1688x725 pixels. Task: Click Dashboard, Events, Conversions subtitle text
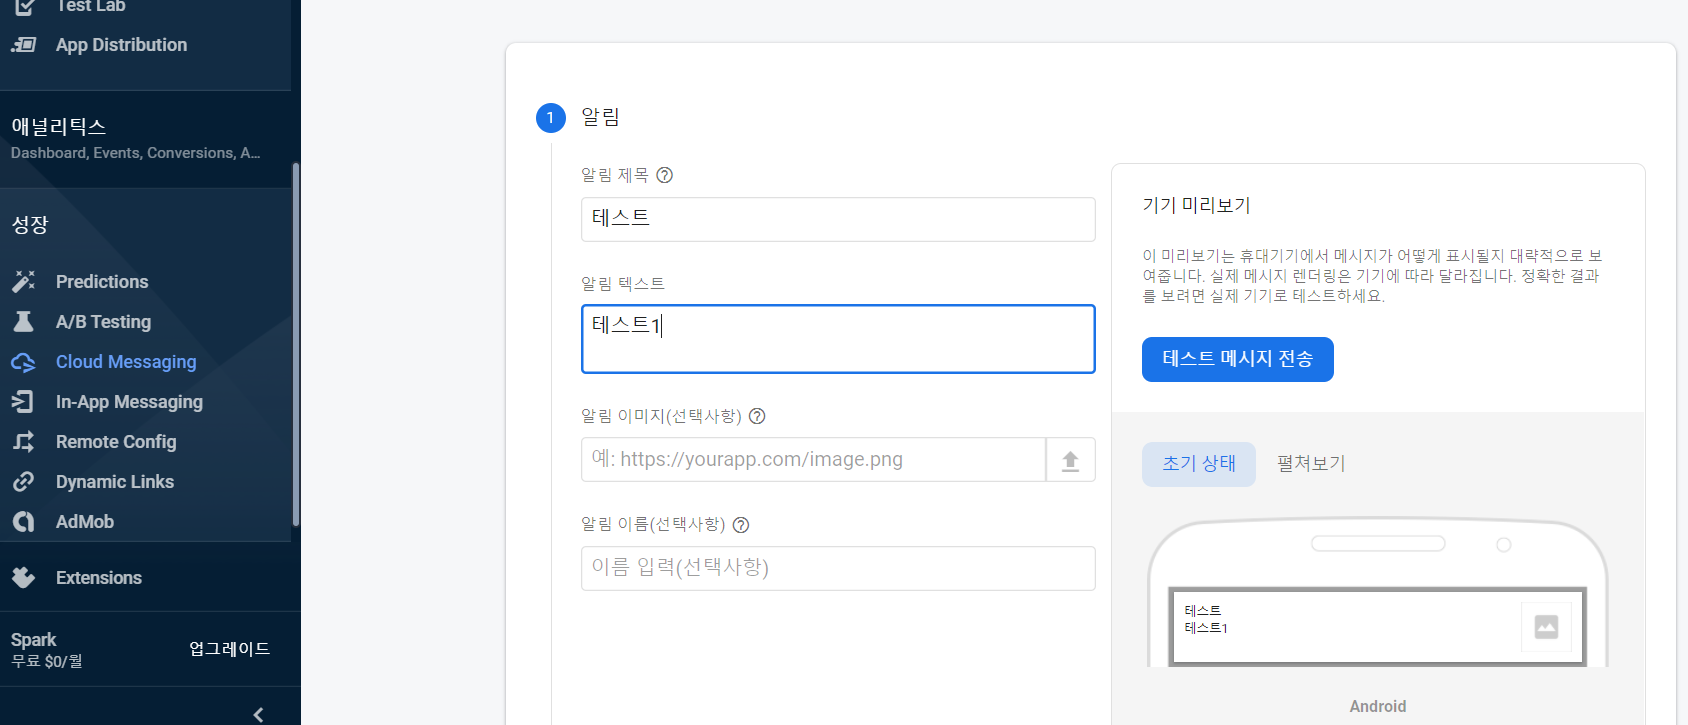(x=136, y=153)
